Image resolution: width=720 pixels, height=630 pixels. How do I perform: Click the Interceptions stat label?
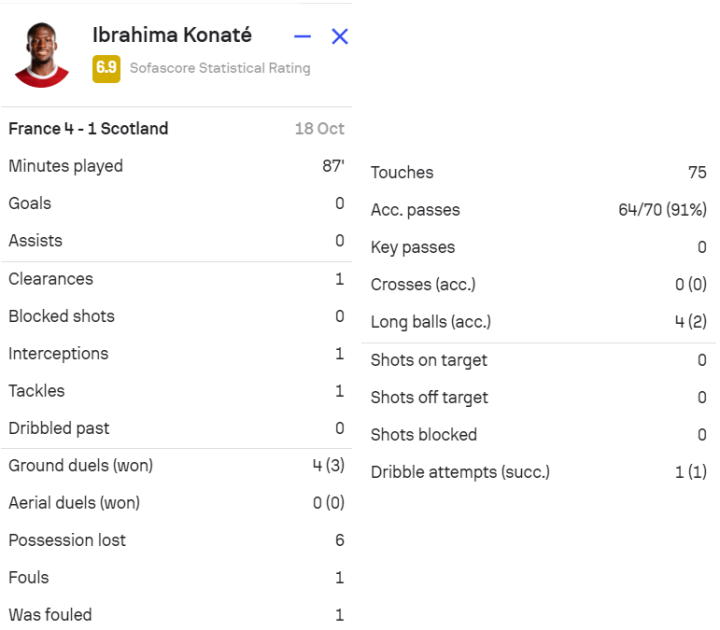[x=58, y=354]
